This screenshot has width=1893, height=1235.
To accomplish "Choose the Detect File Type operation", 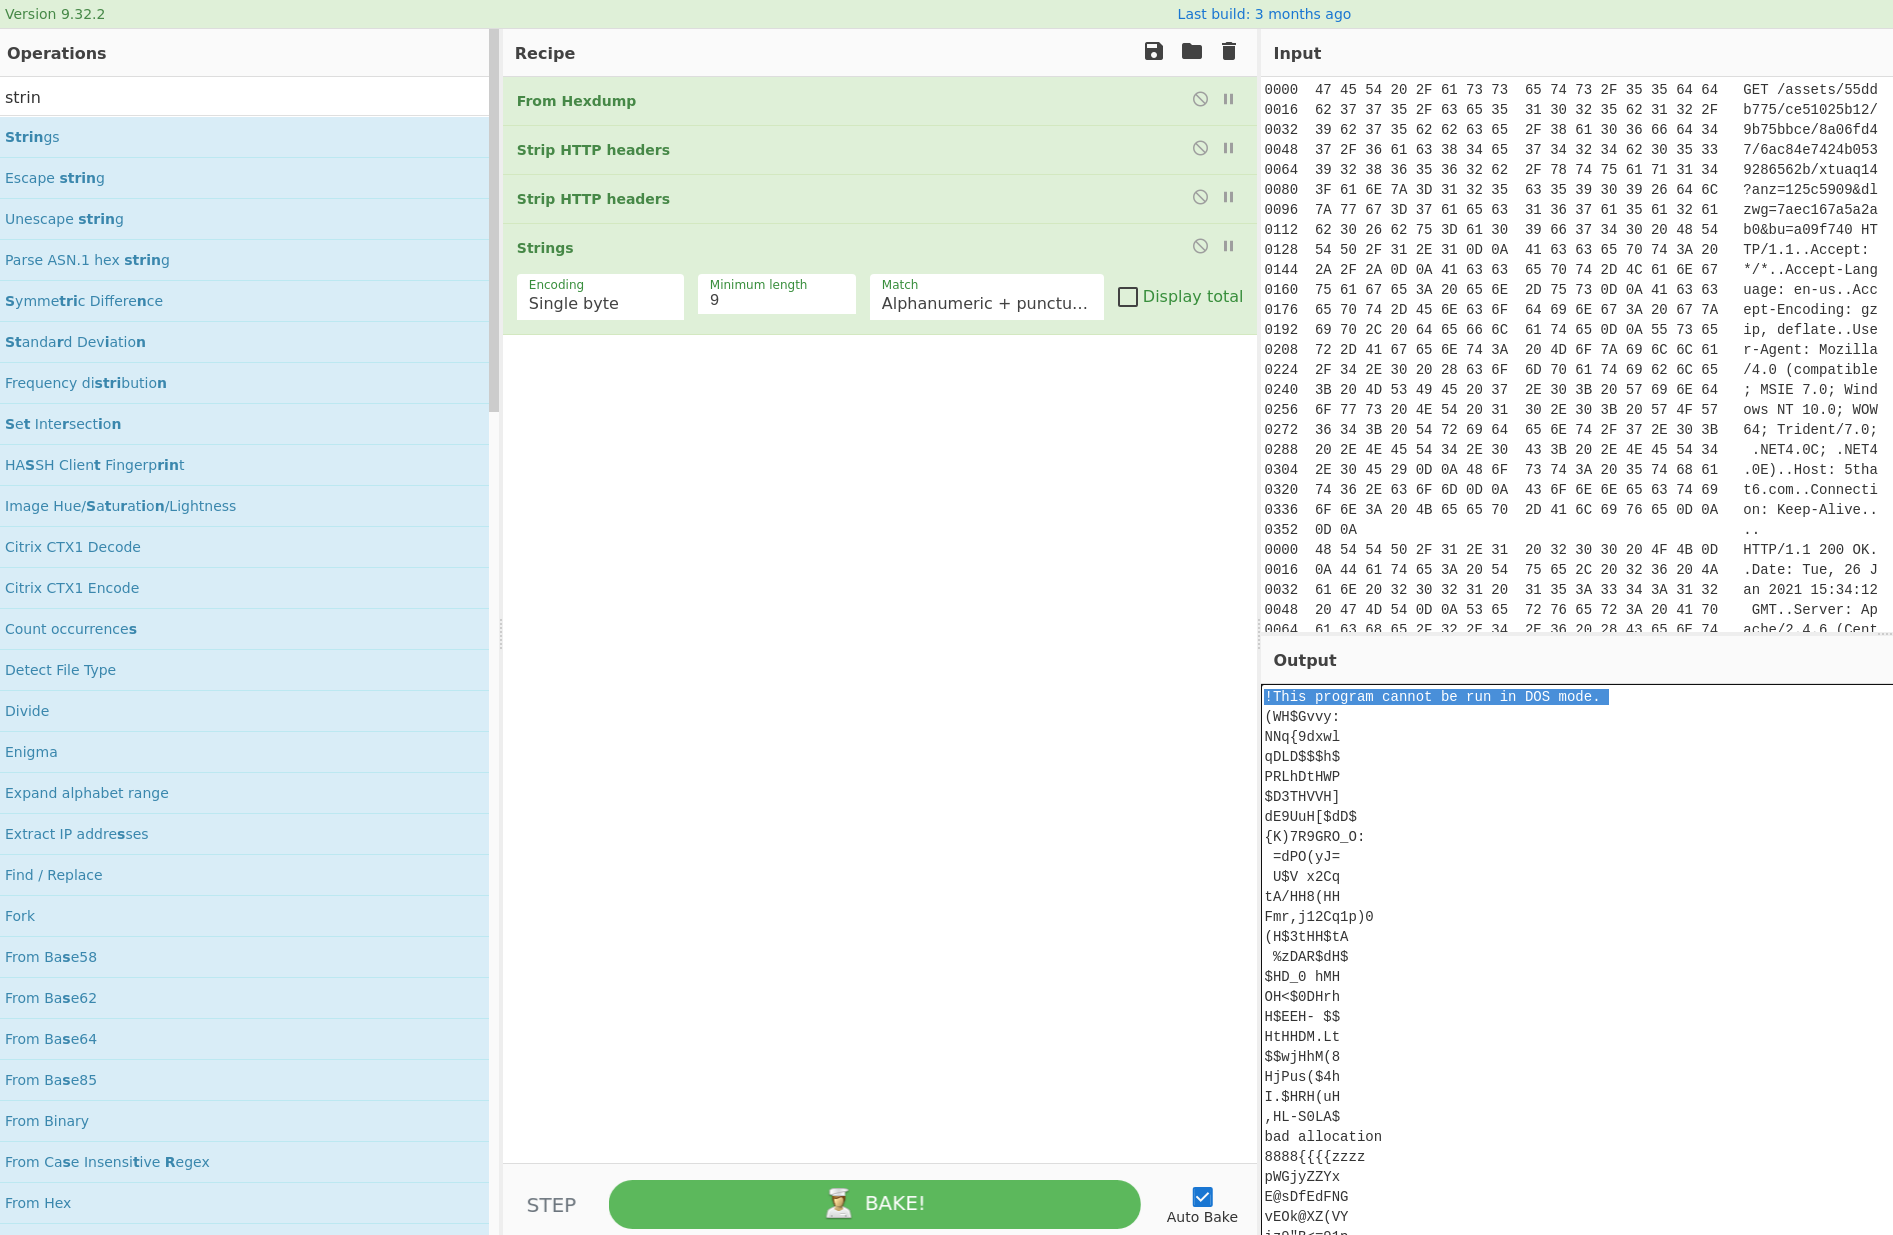I will pos(244,670).
